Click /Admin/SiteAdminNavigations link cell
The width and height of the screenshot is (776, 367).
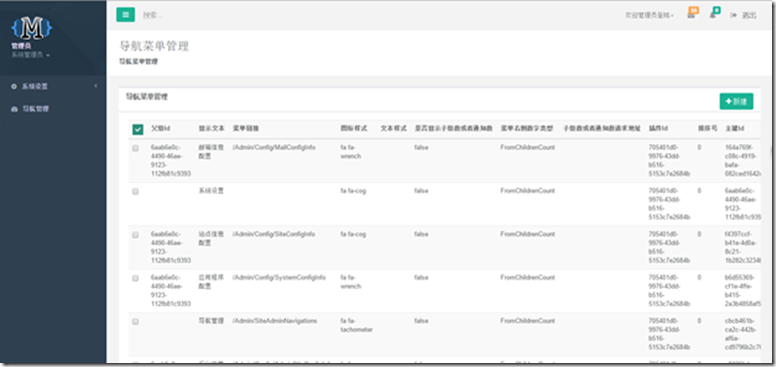click(x=274, y=321)
